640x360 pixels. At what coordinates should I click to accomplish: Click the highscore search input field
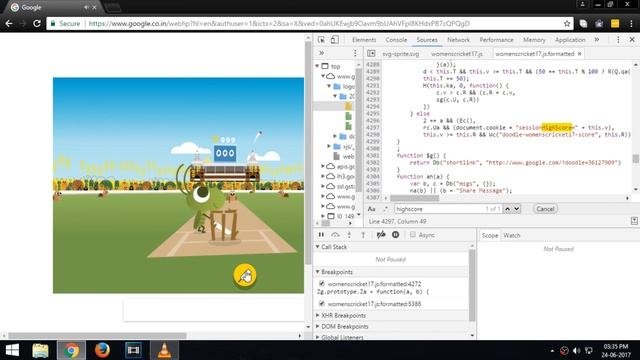point(448,209)
